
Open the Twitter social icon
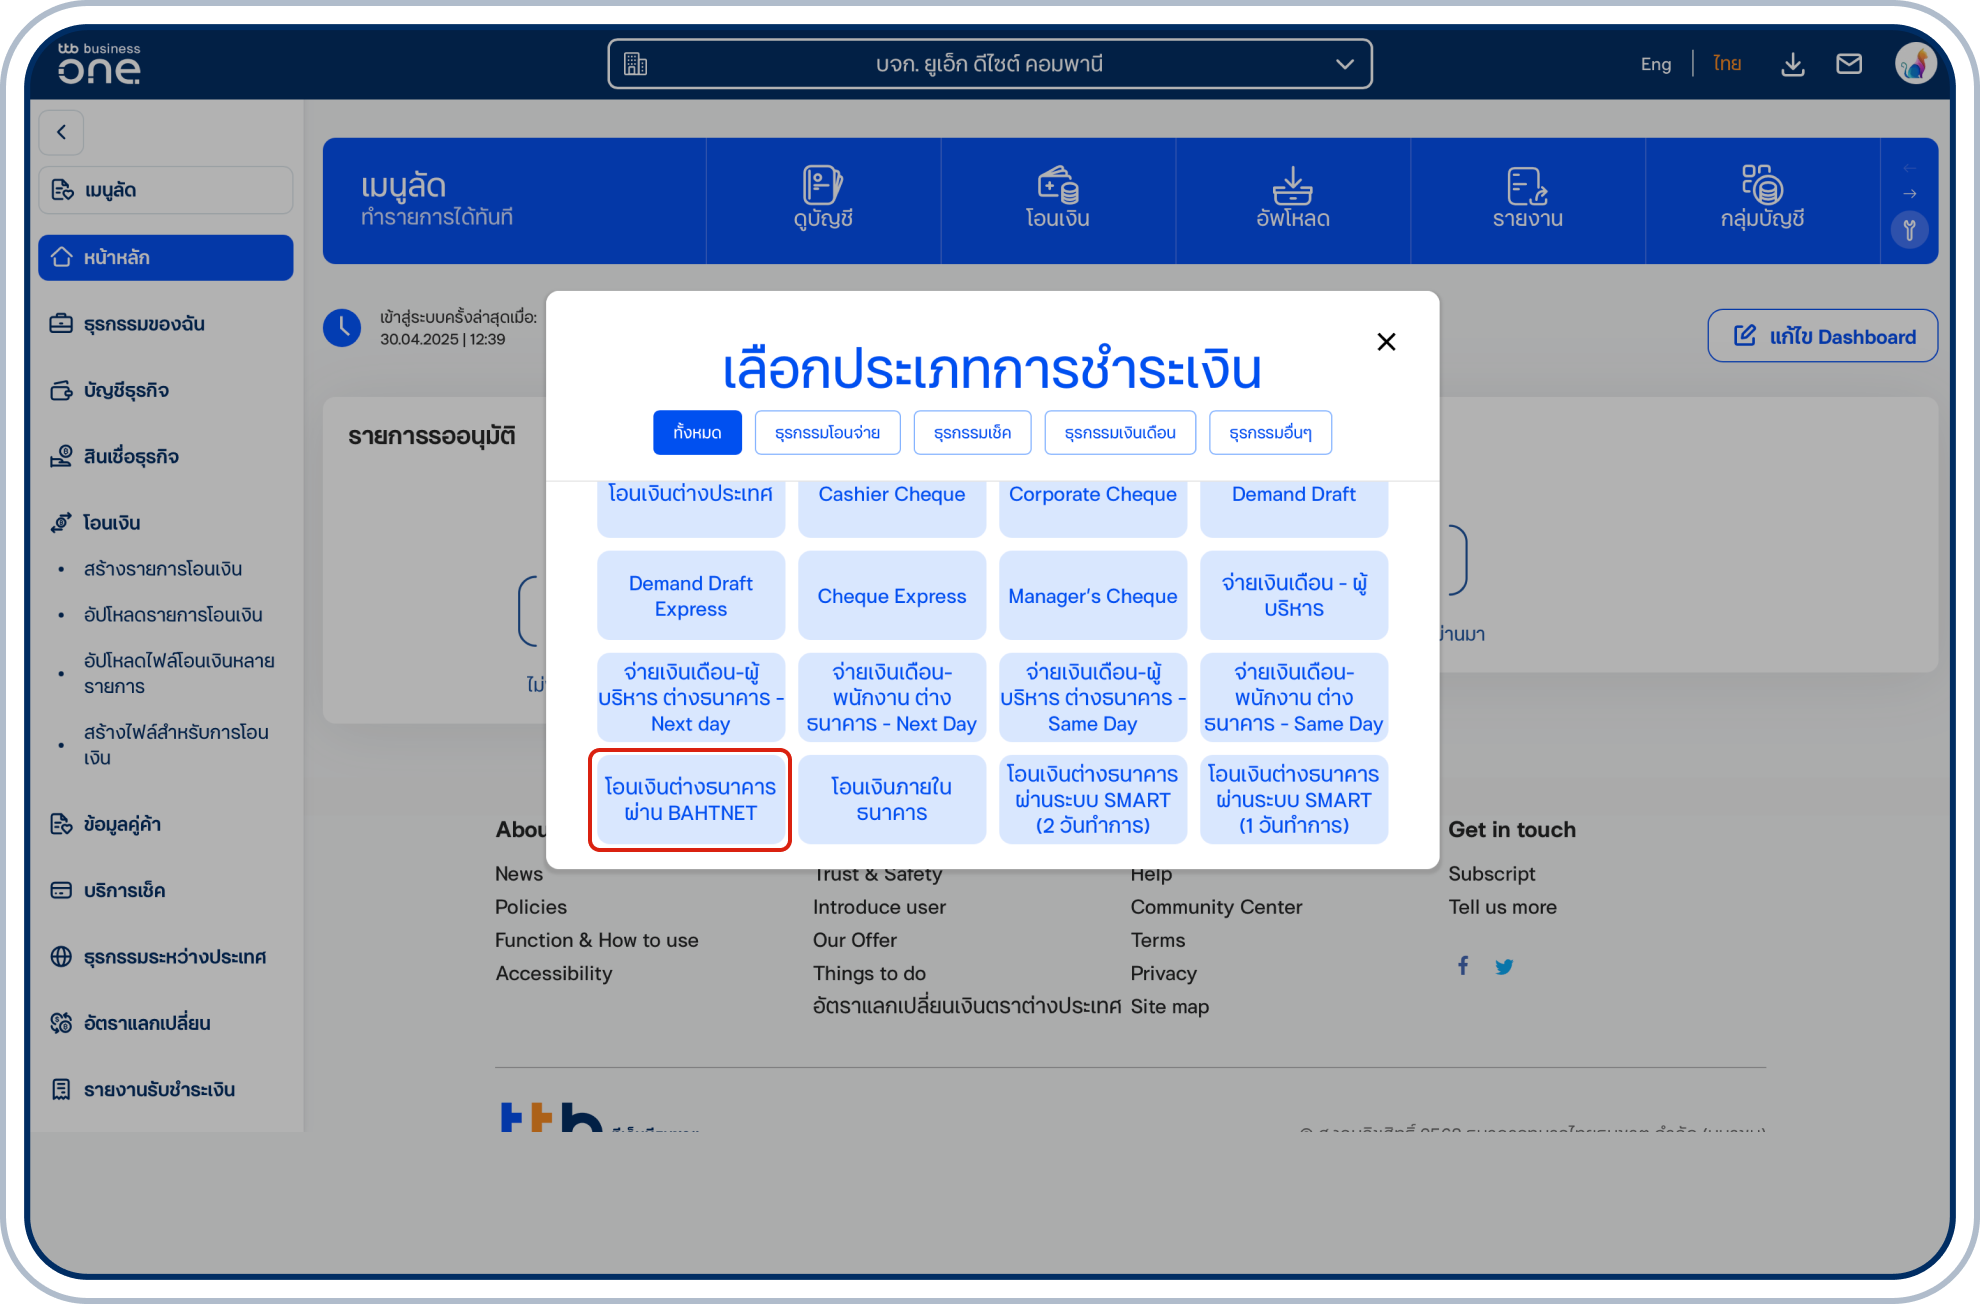tap(1504, 966)
